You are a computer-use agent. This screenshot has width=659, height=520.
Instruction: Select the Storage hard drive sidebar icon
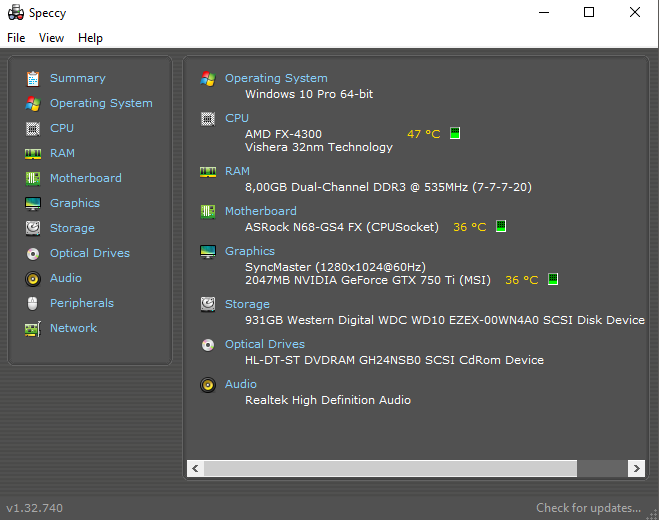tap(33, 228)
